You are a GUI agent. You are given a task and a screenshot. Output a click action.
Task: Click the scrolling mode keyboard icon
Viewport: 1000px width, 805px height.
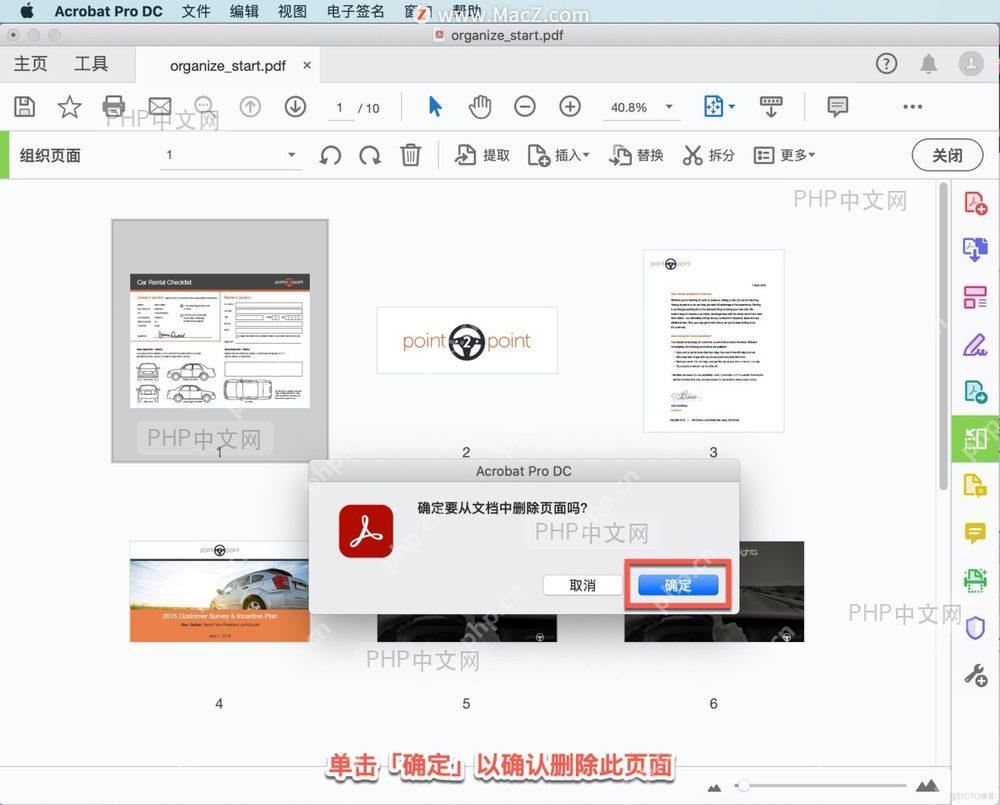pos(770,107)
